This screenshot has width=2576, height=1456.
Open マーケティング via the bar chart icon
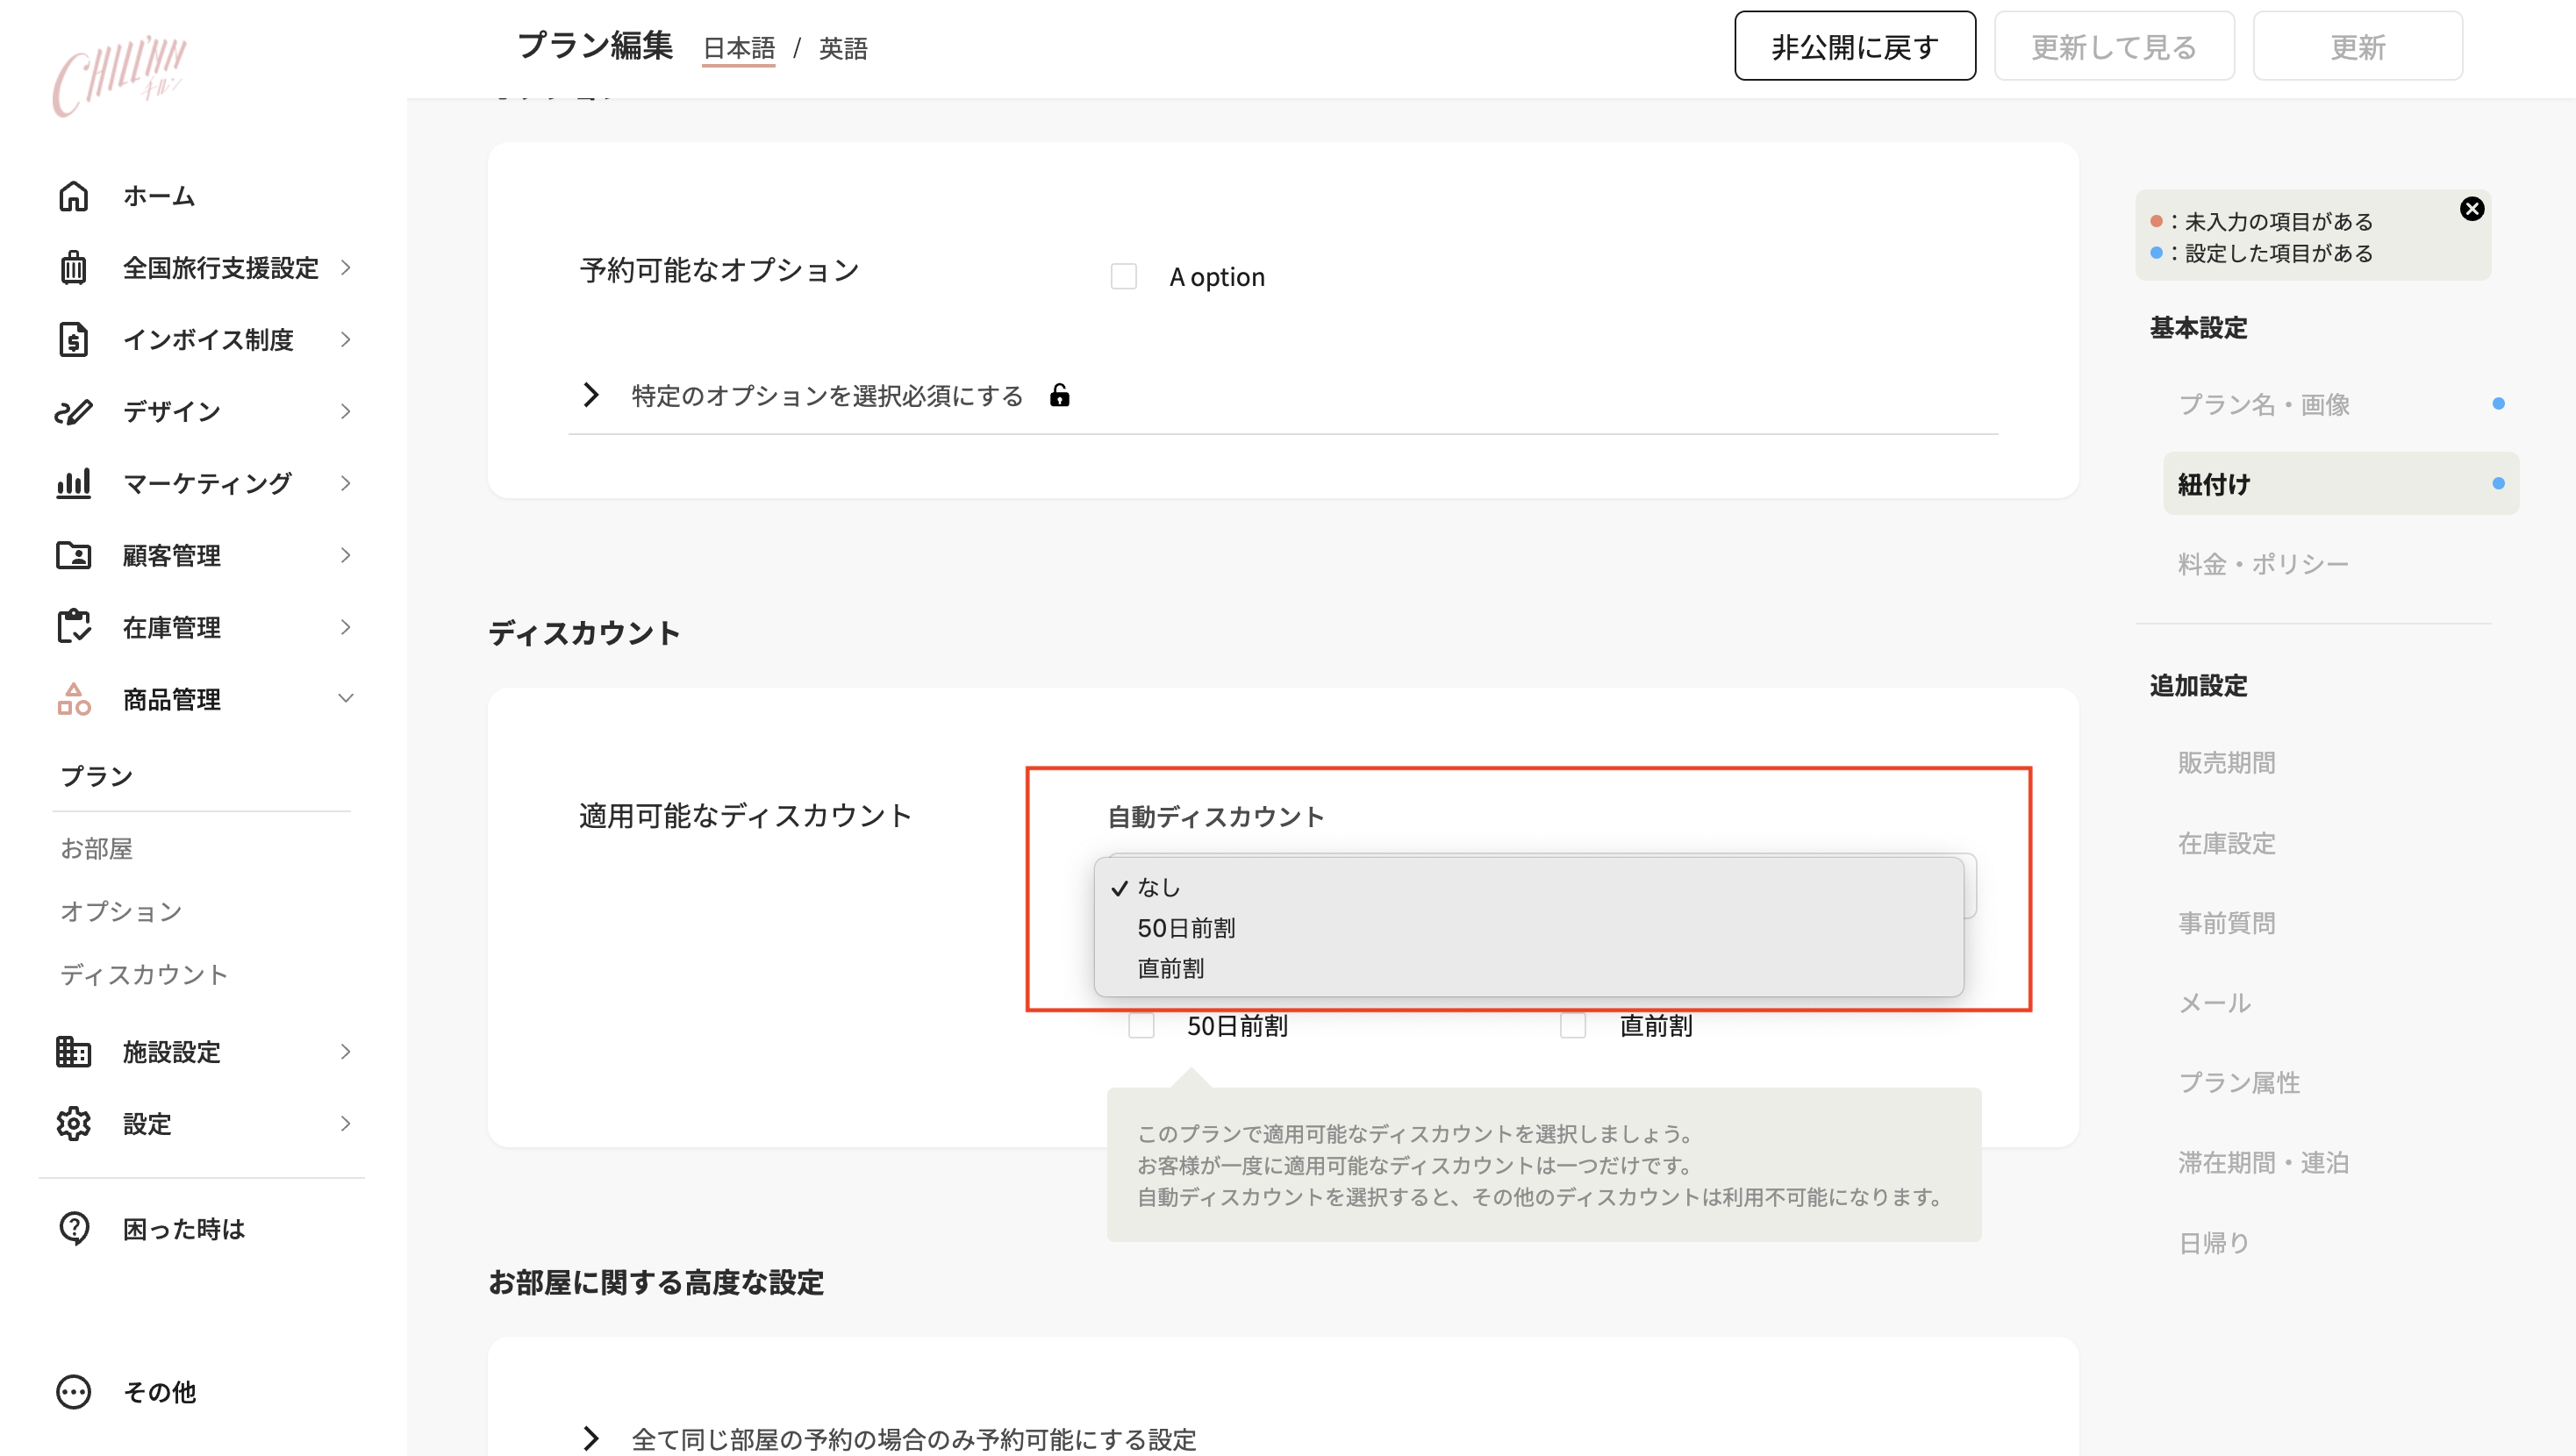74,483
